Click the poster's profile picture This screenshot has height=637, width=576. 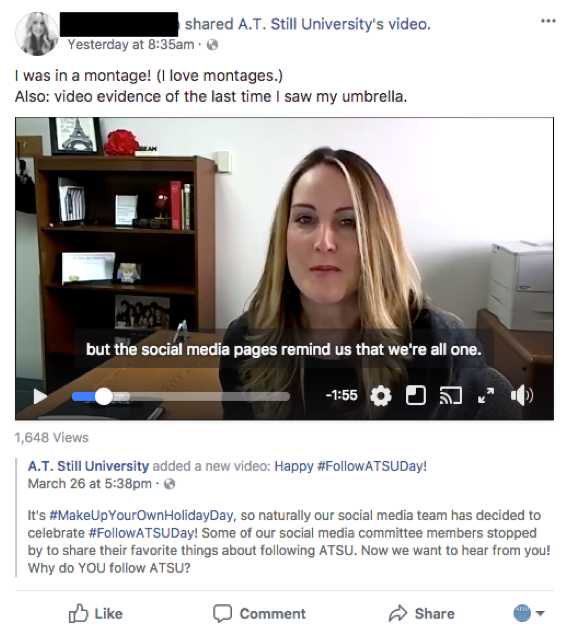coord(37,33)
